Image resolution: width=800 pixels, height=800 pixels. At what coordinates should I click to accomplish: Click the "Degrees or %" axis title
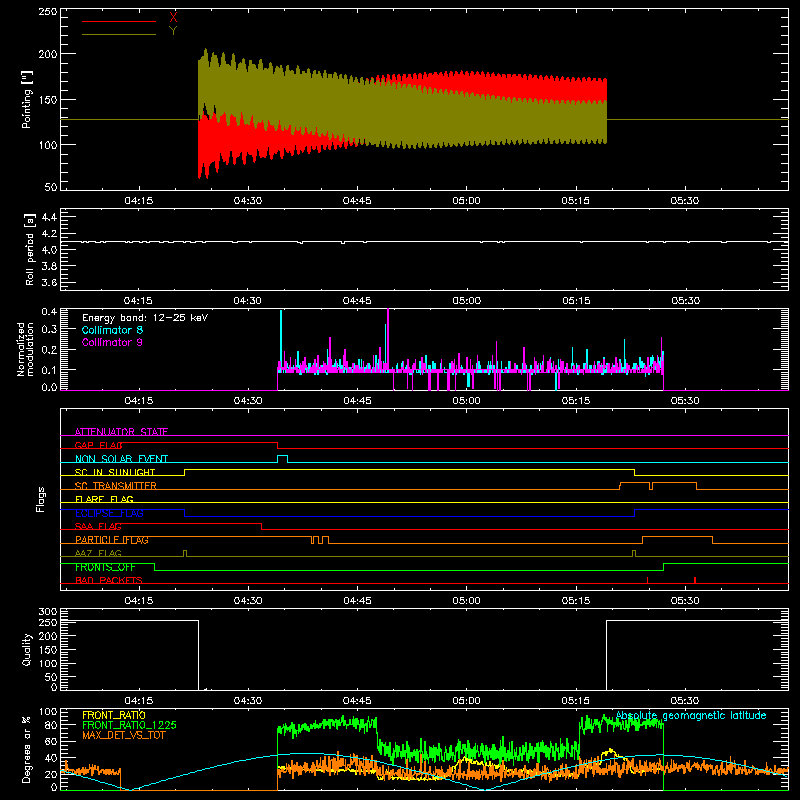point(27,749)
